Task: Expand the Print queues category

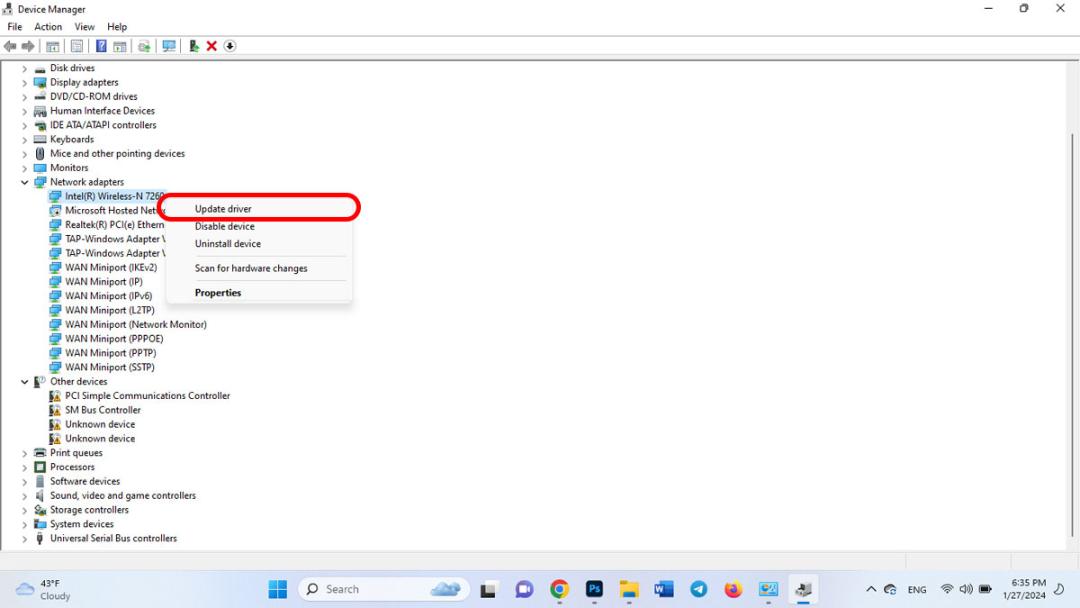Action: (25, 453)
